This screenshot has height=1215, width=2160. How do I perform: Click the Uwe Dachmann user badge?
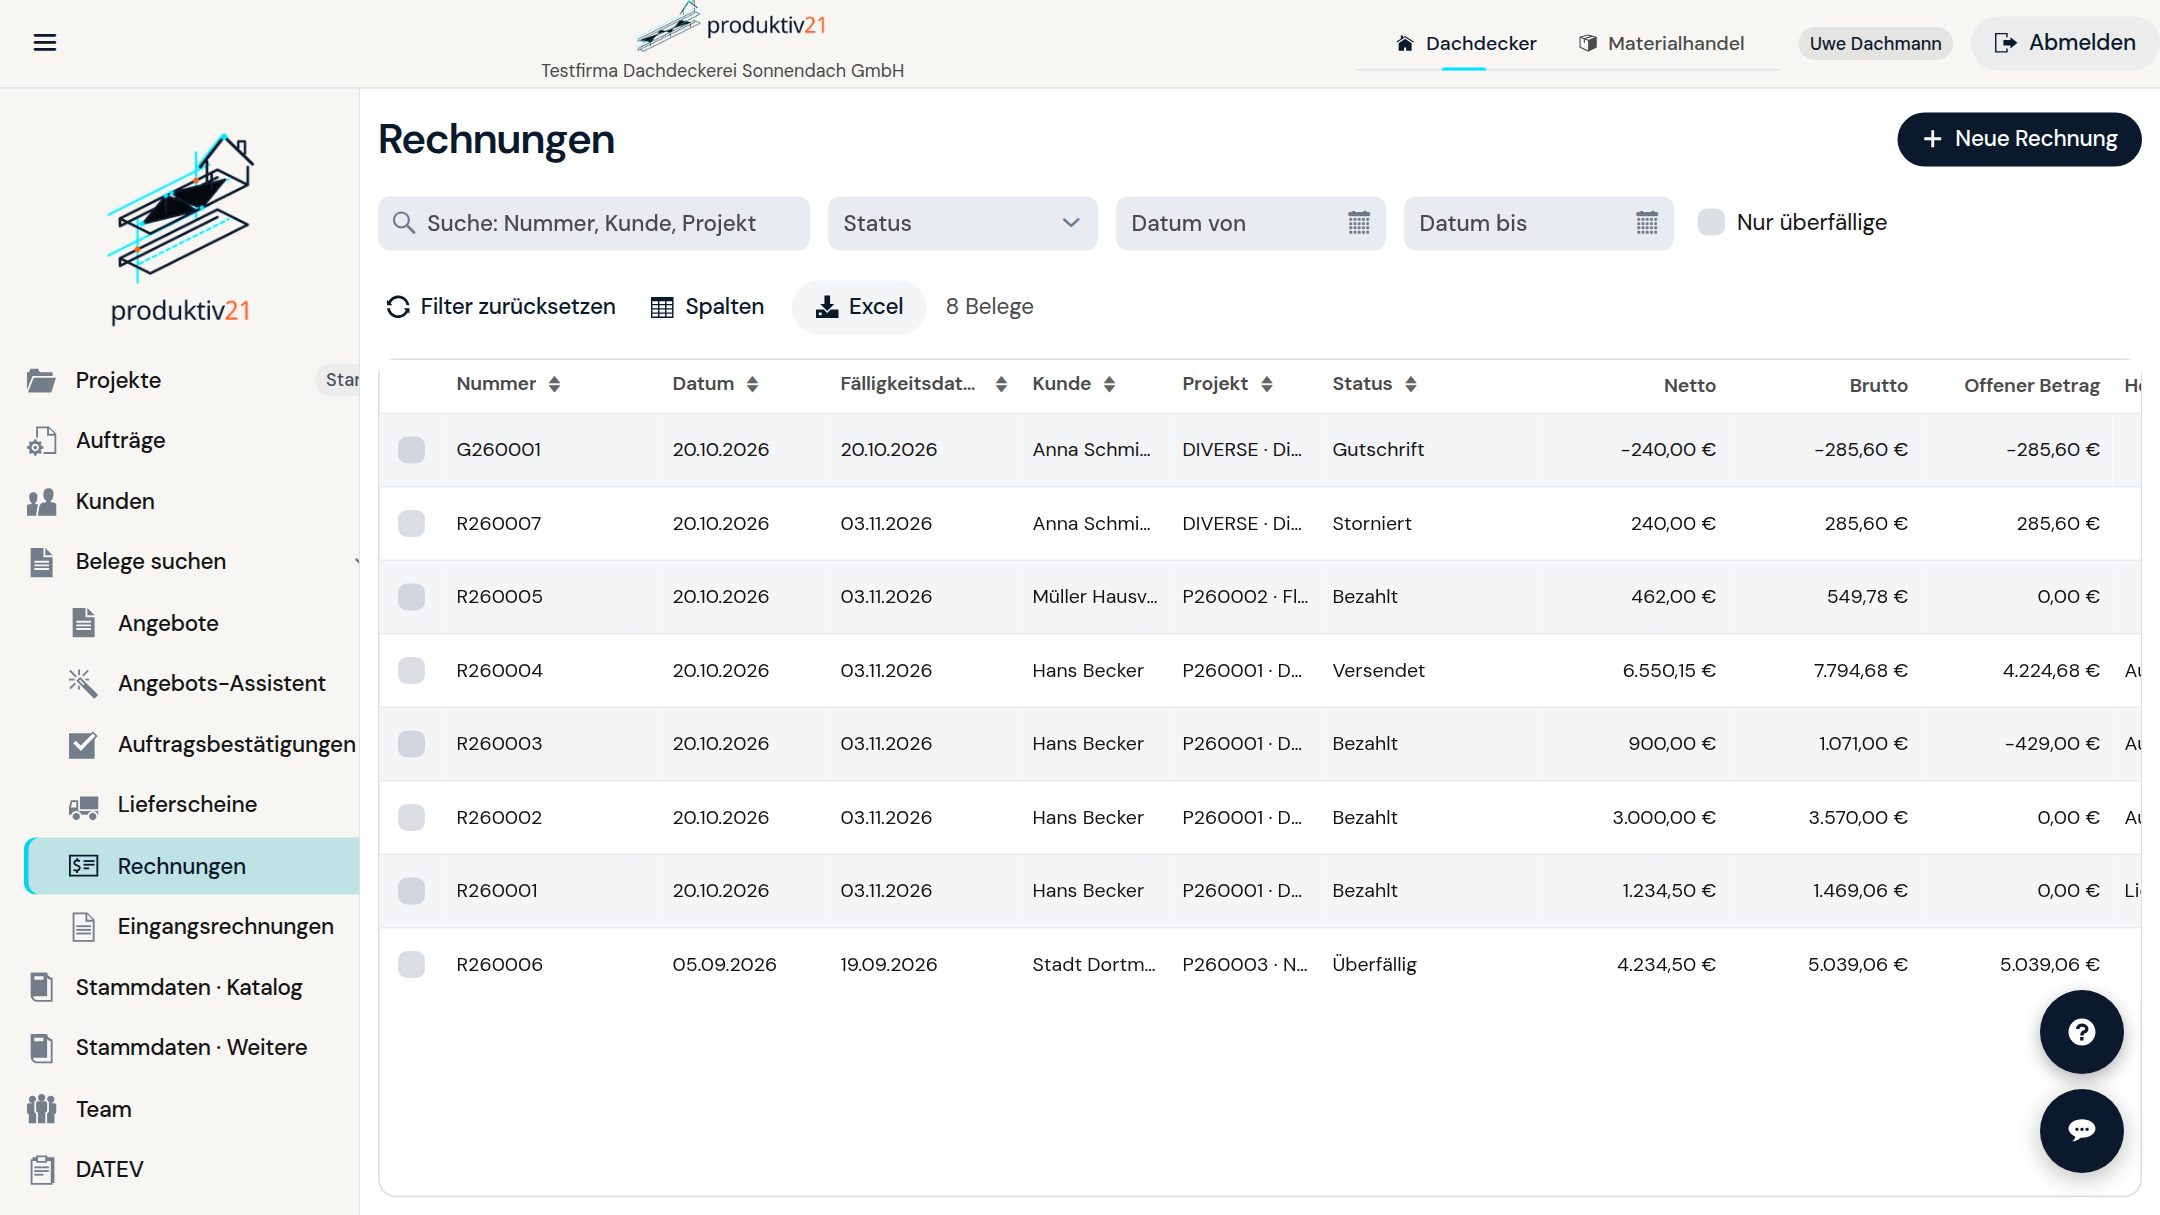point(1875,43)
